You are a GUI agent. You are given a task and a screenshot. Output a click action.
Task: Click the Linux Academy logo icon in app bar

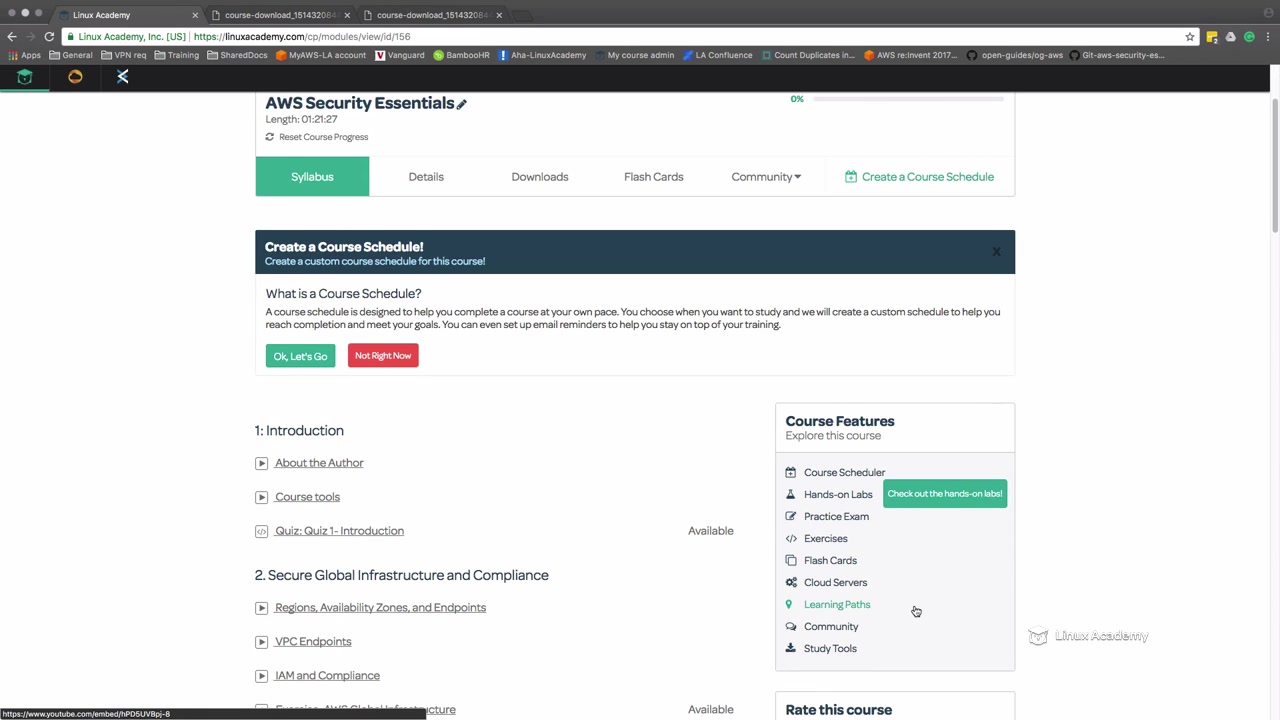point(25,77)
